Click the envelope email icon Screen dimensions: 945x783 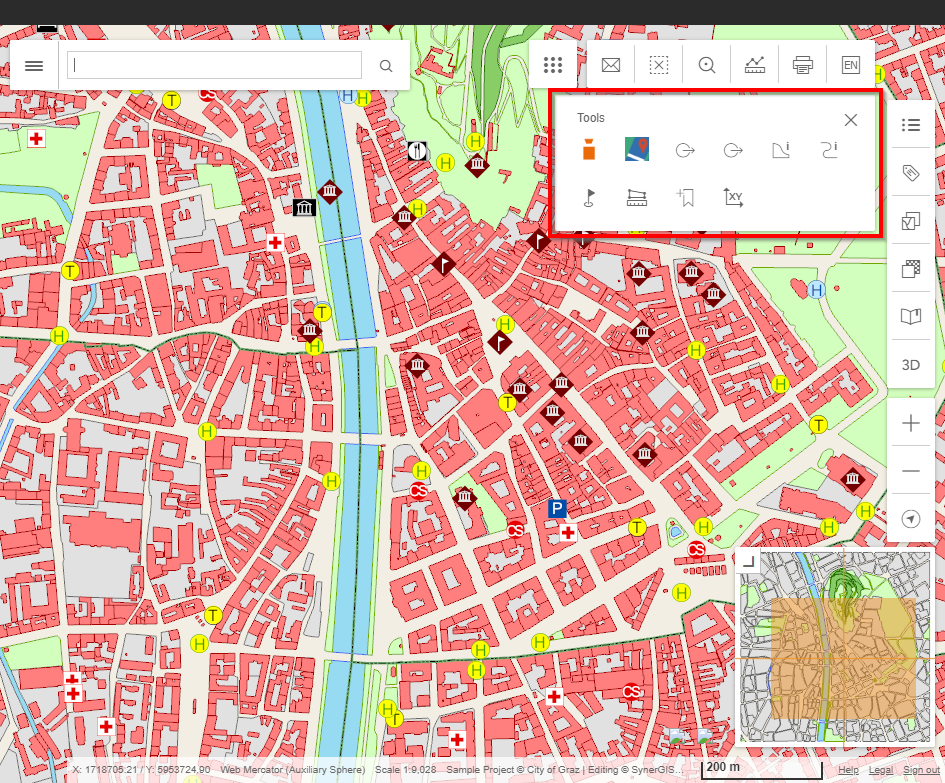[x=611, y=66]
